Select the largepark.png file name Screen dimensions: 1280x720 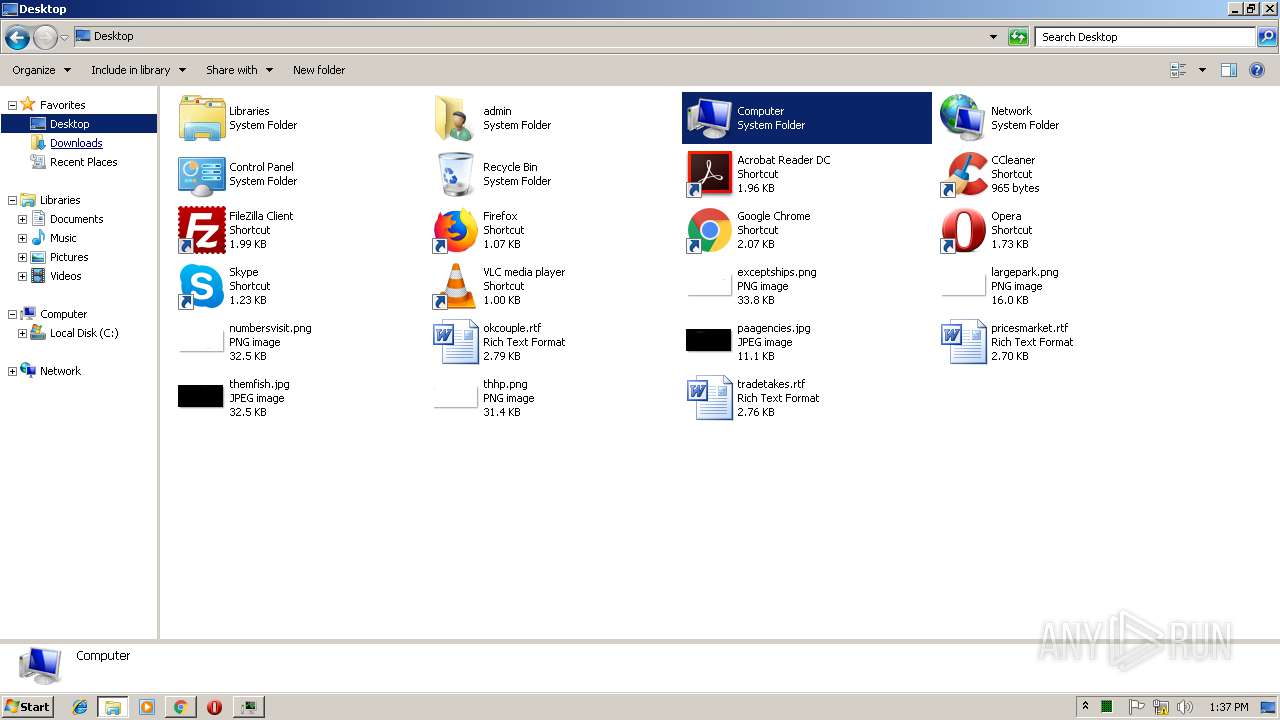(x=1024, y=272)
